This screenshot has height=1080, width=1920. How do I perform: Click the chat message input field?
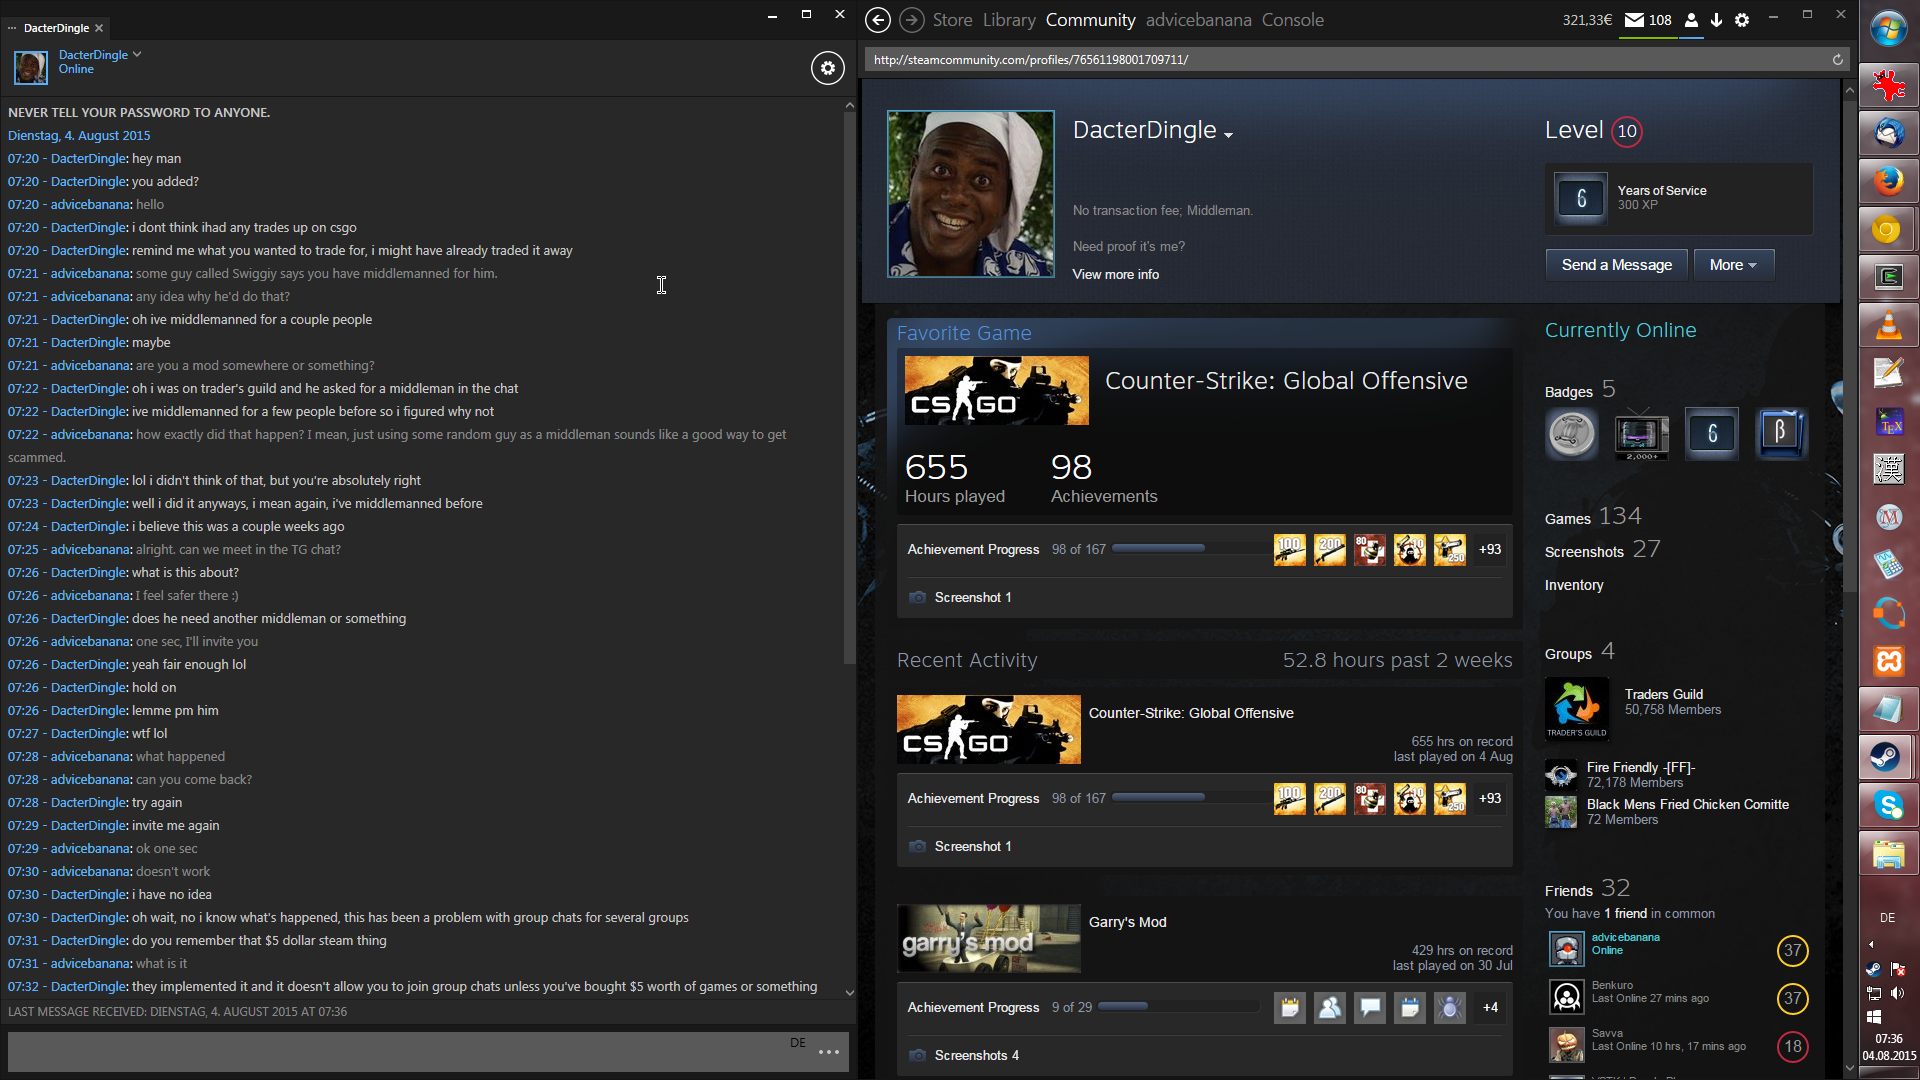tap(400, 1052)
